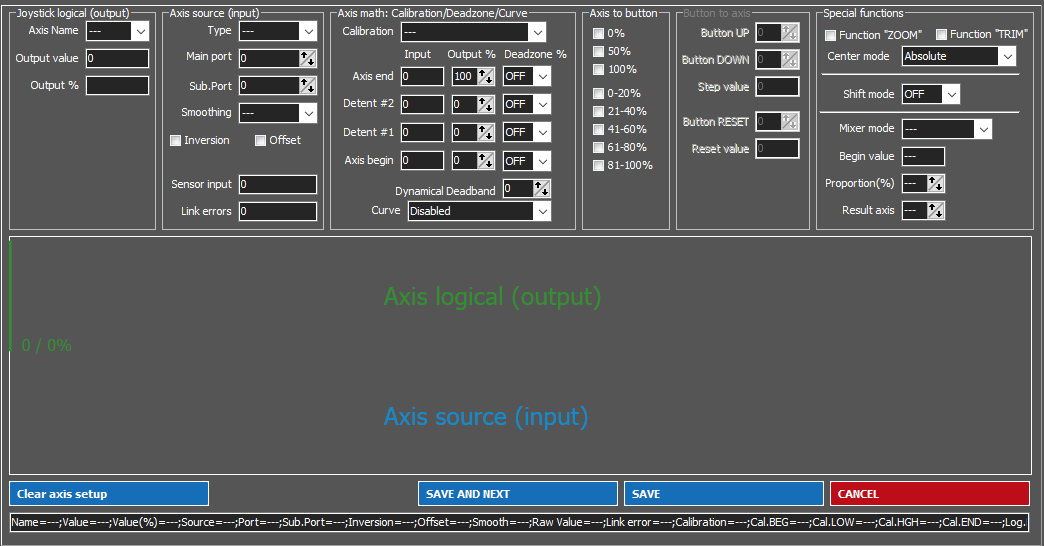Click the Axis end Input field

[422, 77]
